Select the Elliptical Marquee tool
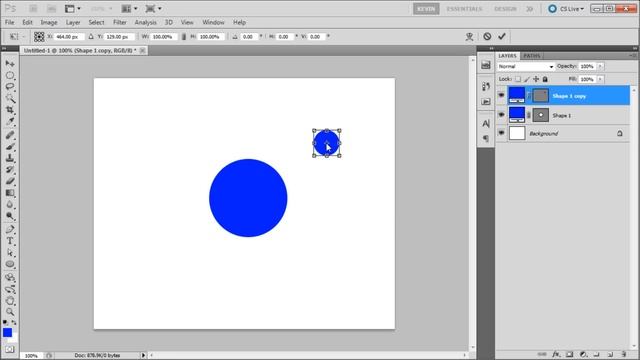The width and height of the screenshot is (640, 360). (10, 76)
